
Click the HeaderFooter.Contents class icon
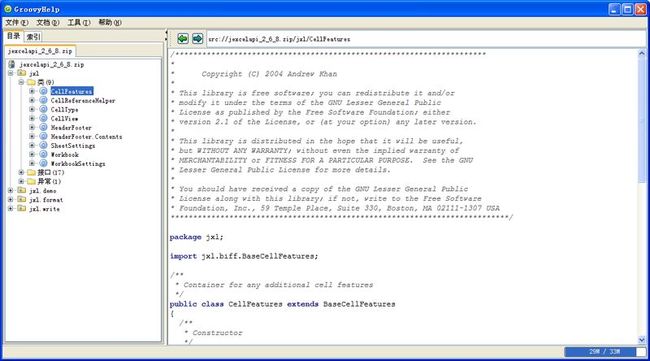[43, 136]
